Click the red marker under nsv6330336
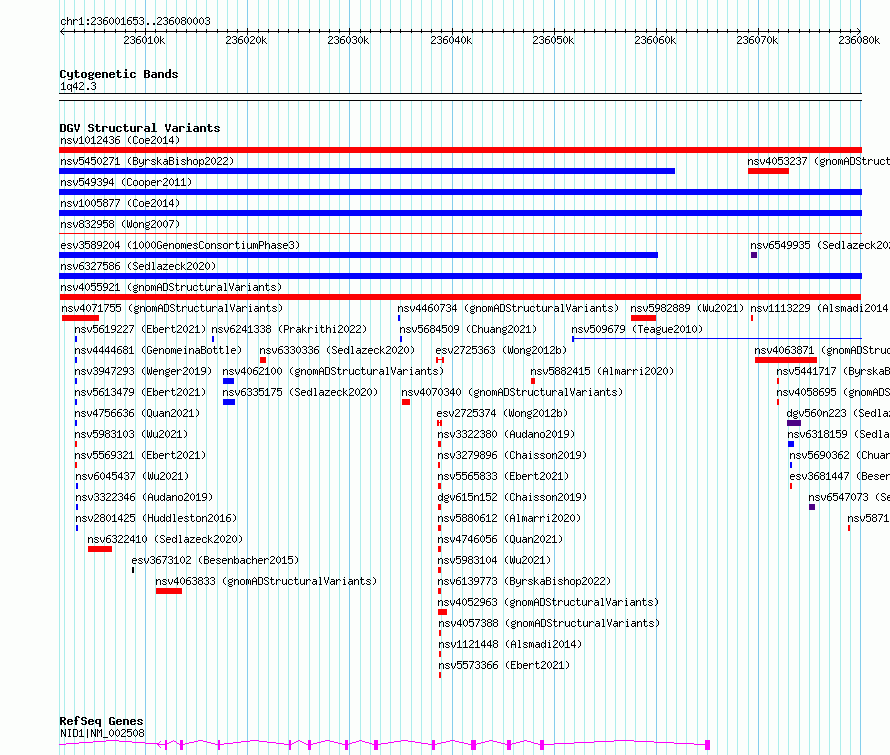Image resolution: width=890 pixels, height=755 pixels. [263, 360]
